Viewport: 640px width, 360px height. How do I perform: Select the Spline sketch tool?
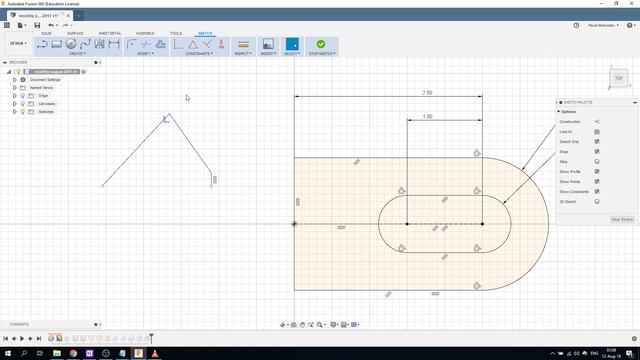click(x=85, y=44)
